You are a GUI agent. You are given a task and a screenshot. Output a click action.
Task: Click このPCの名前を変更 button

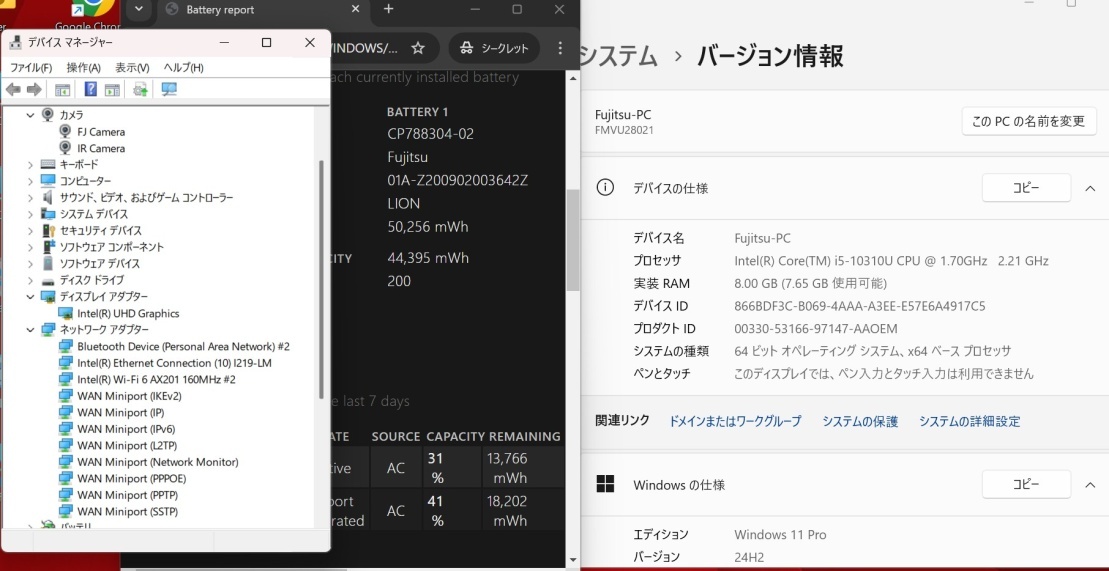point(1028,121)
